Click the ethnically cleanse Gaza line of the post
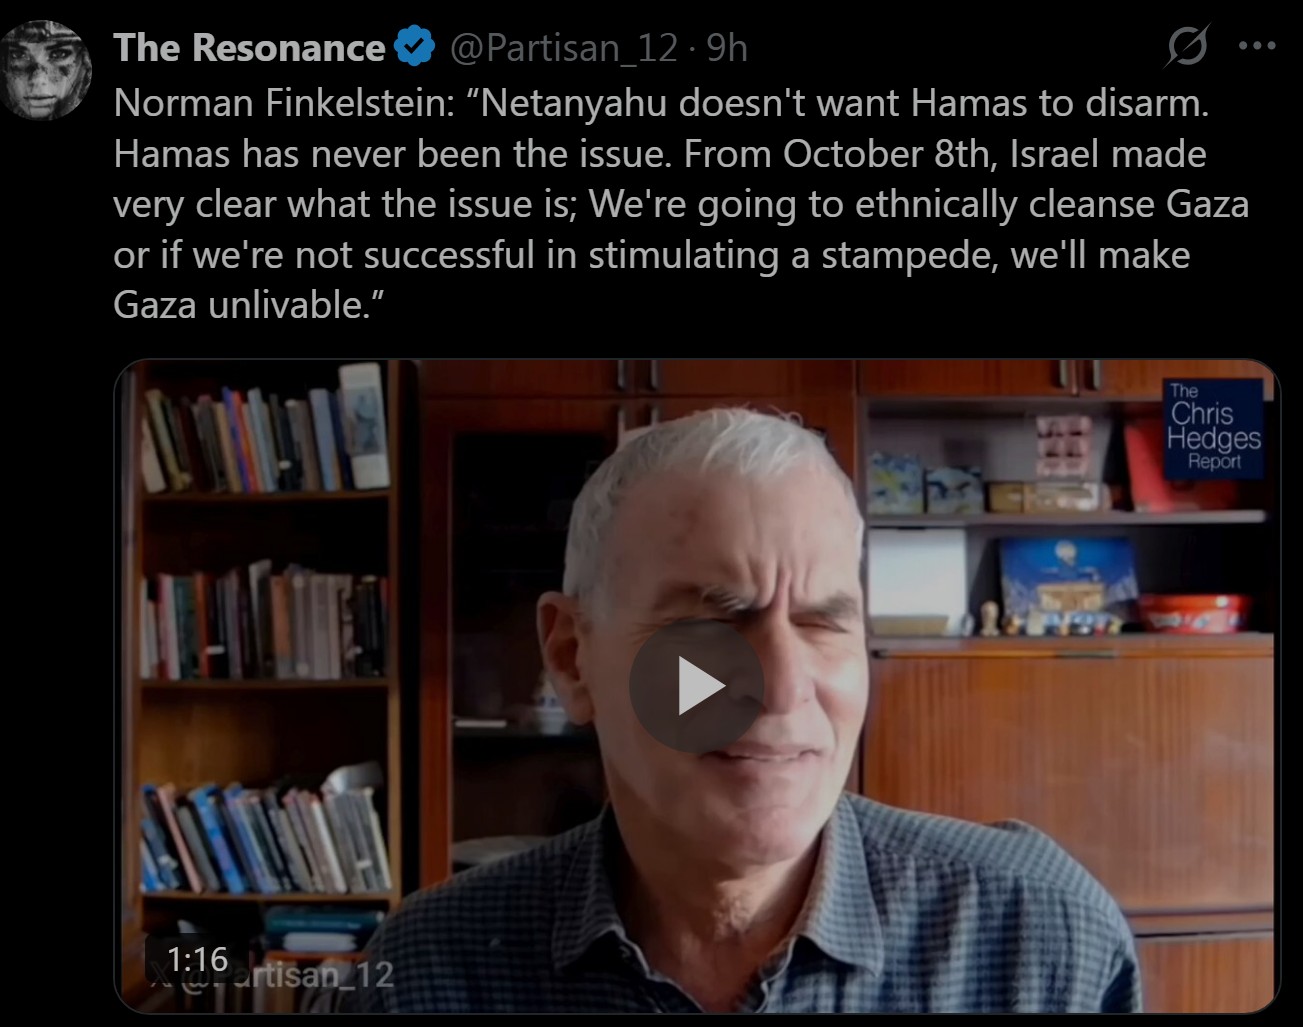The image size is (1303, 1027). (x=681, y=204)
